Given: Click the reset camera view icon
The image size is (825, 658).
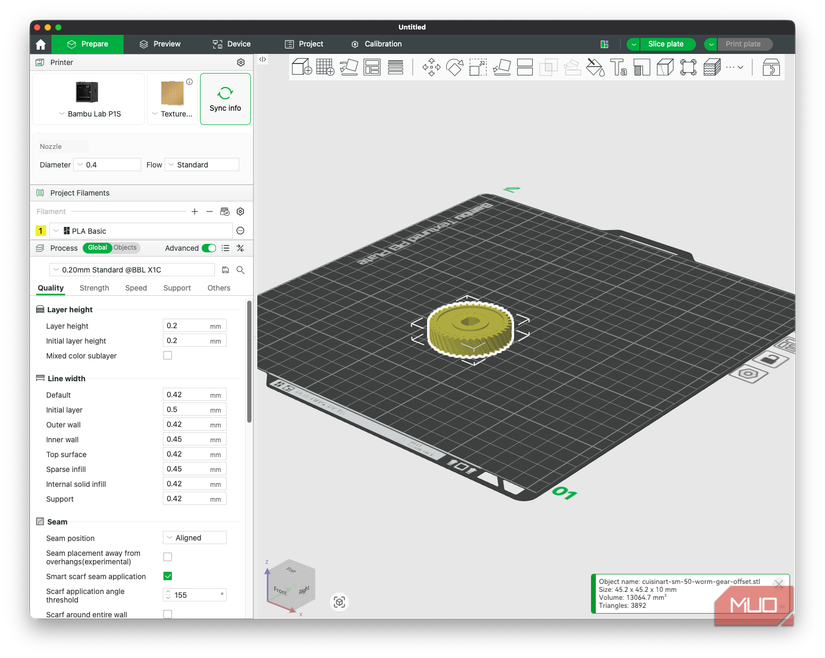Looking at the screenshot, I should click(339, 602).
